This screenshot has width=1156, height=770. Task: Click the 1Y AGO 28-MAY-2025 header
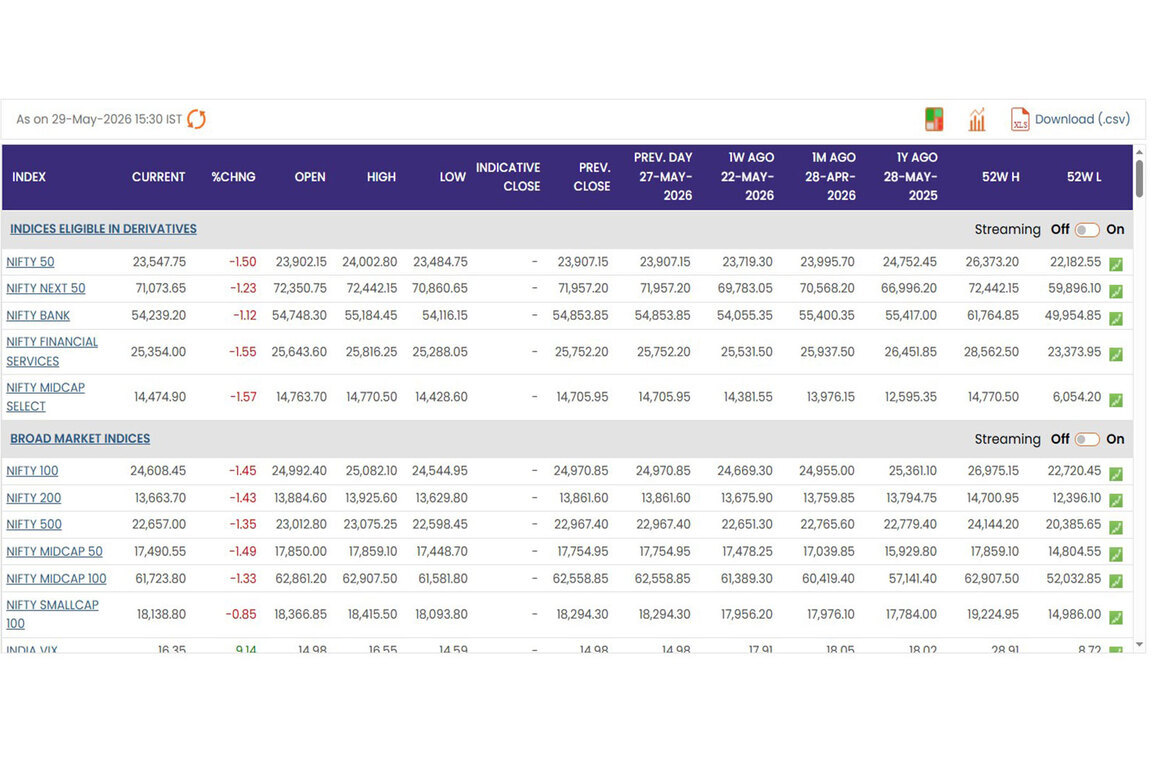point(910,176)
